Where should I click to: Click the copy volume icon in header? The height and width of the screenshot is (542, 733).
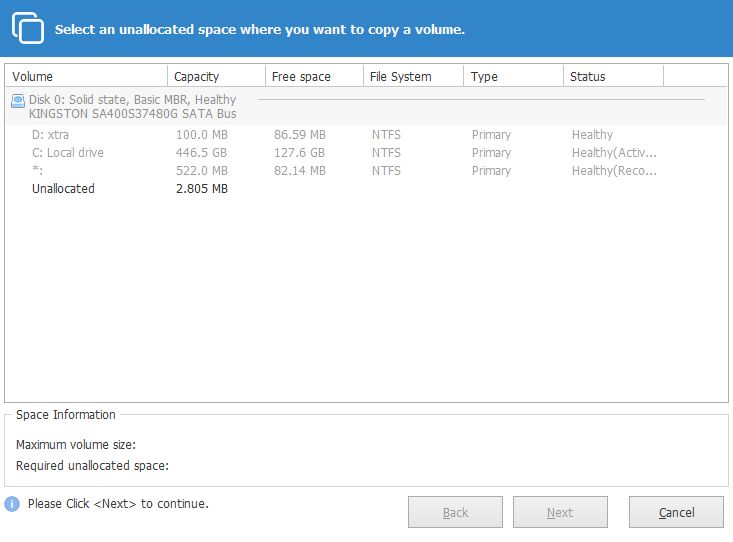coord(28,28)
